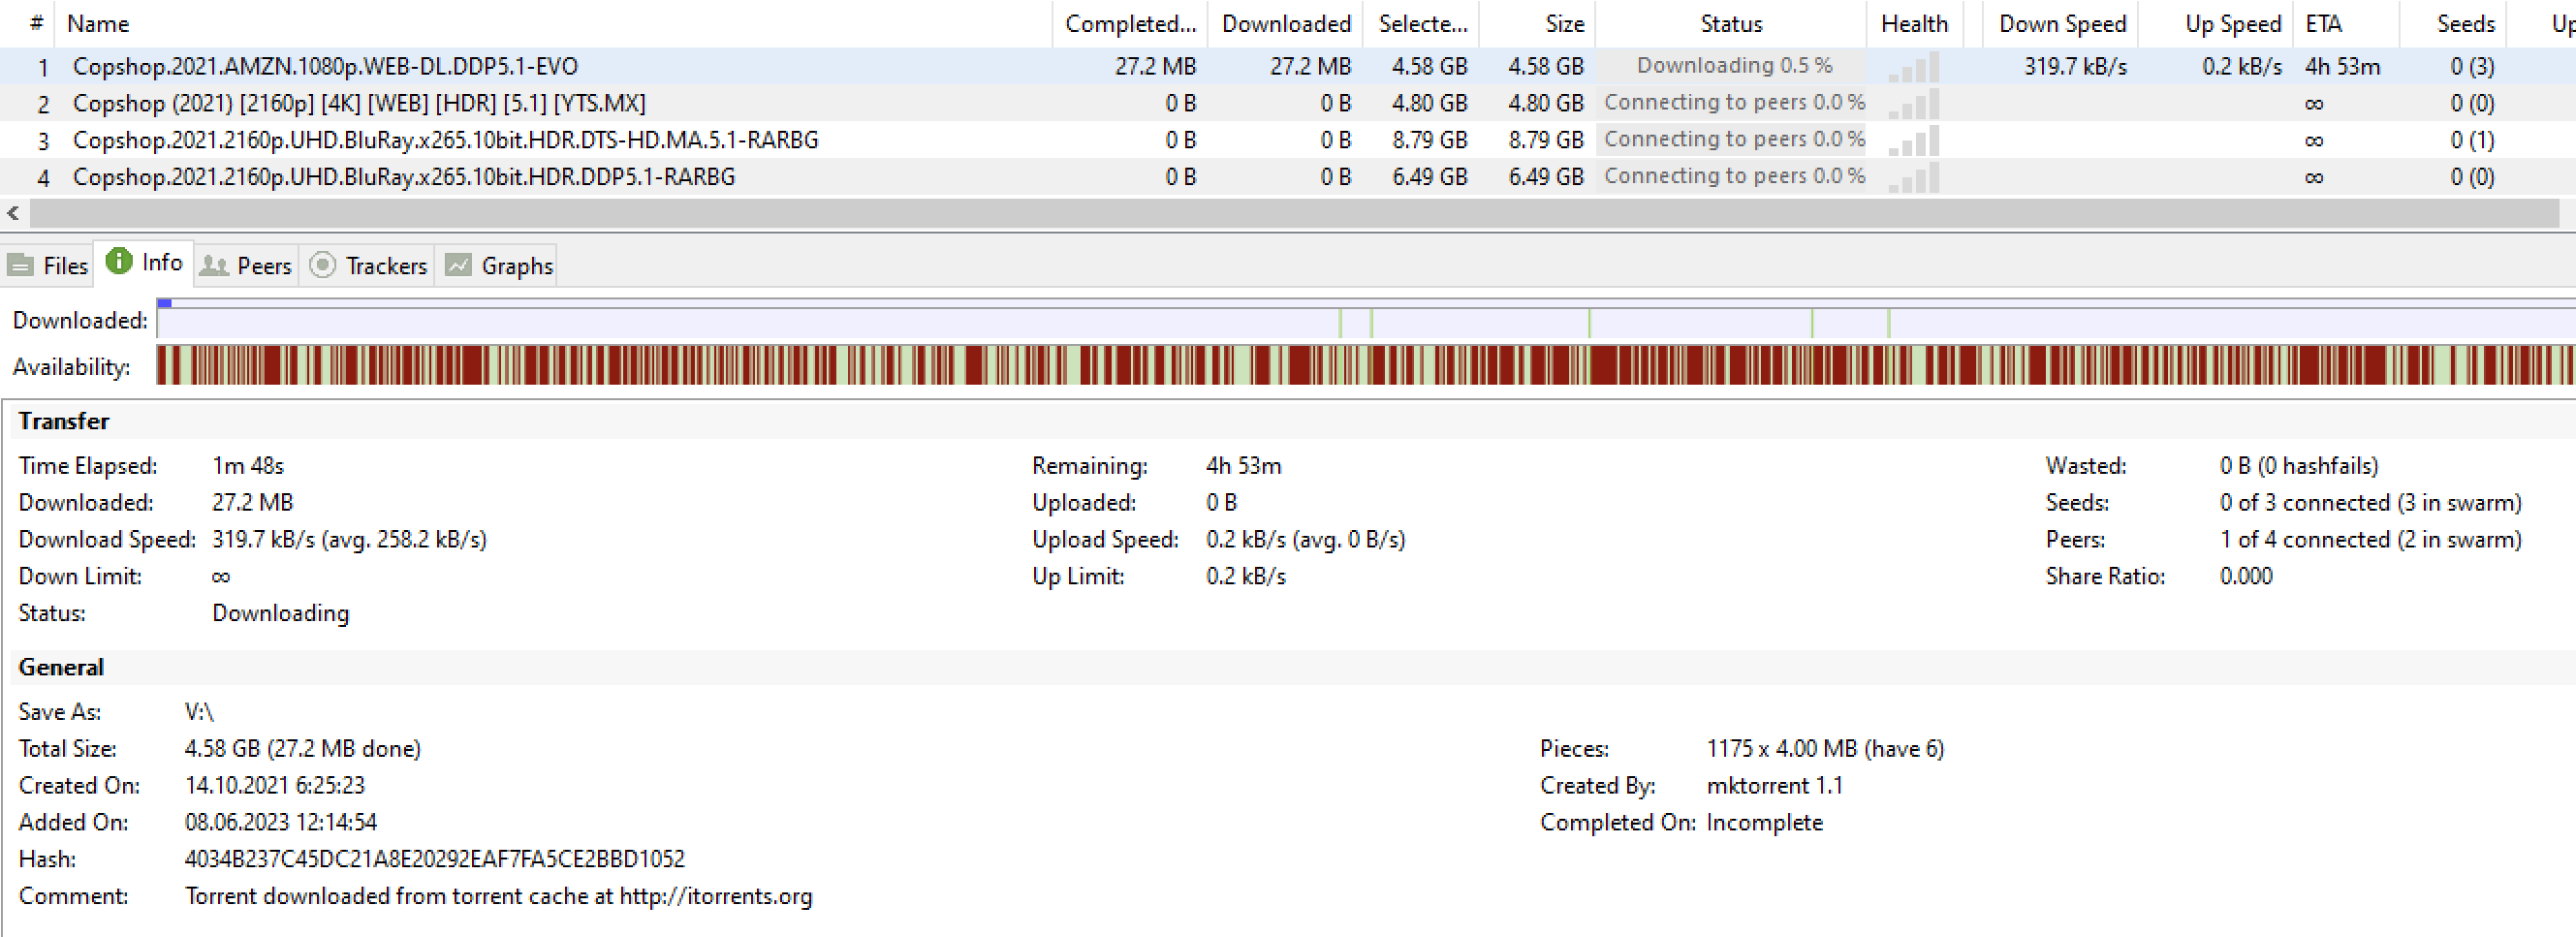Click the hash value 4034B237C45DC21A8E...
The image size is (2576, 937).
[434, 859]
